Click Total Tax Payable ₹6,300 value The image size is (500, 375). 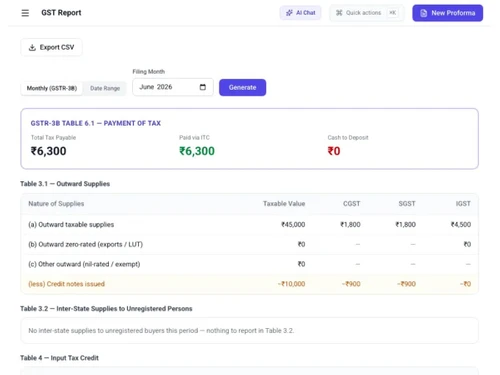click(49, 151)
